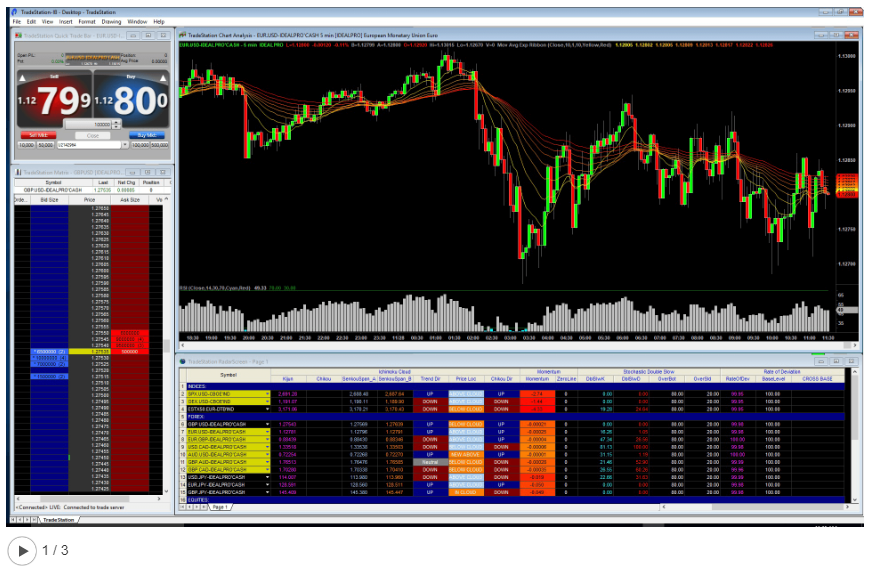This screenshot has height=574, width=869.
Task: Click the slideshow play button below screenshot
Action: tap(22, 551)
